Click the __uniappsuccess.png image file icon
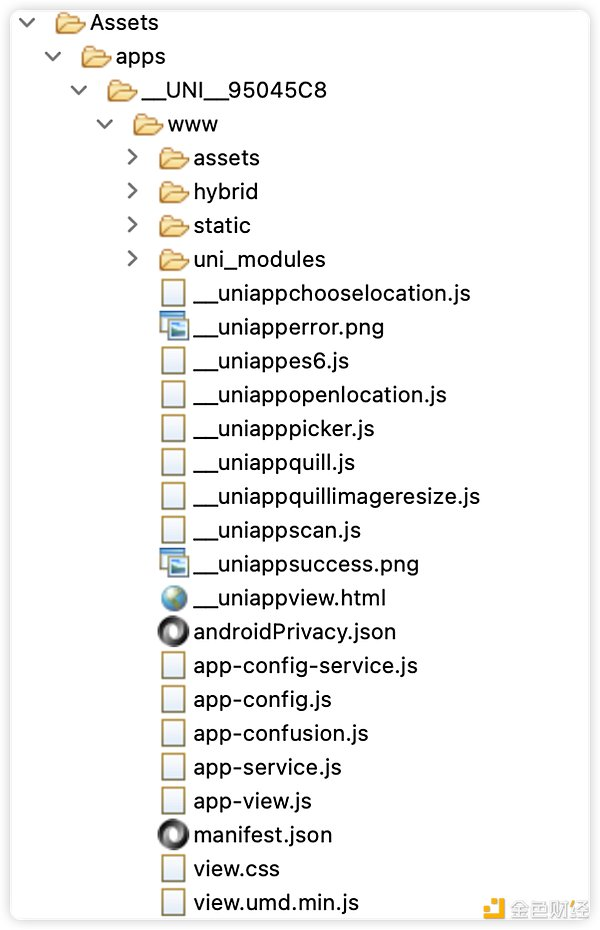600x930 pixels. coord(174,563)
